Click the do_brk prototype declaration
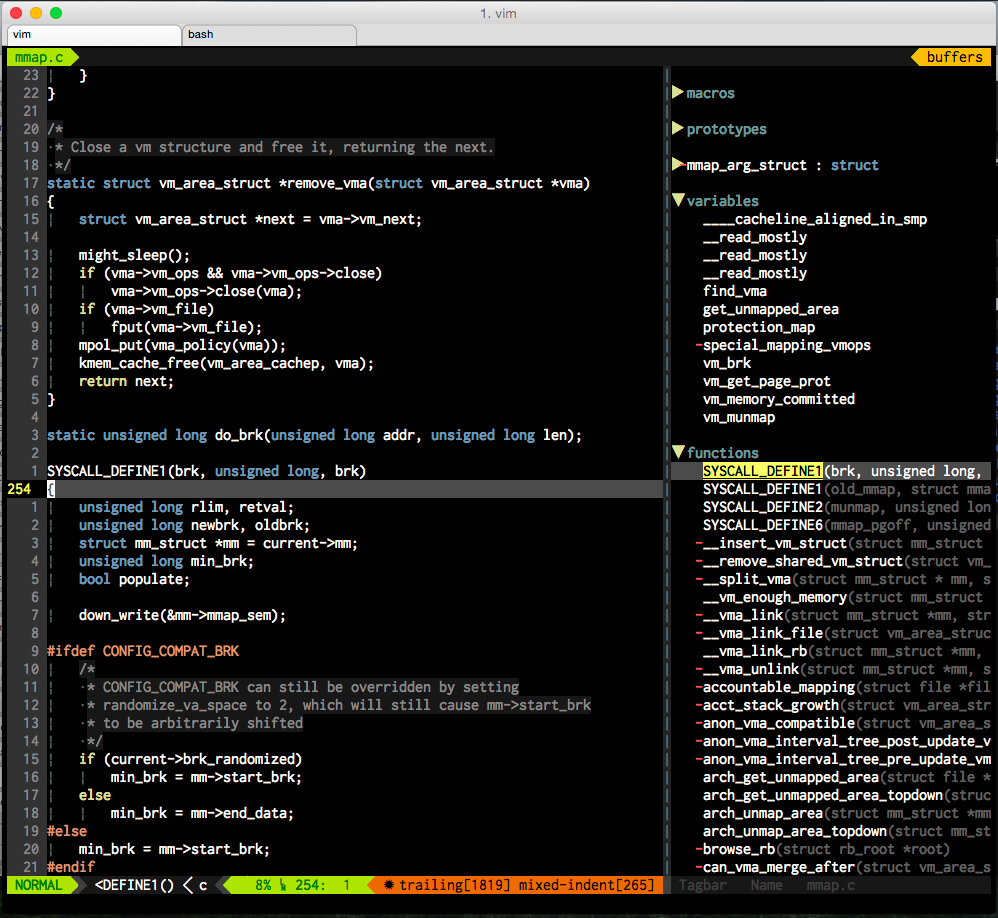 (x=314, y=435)
